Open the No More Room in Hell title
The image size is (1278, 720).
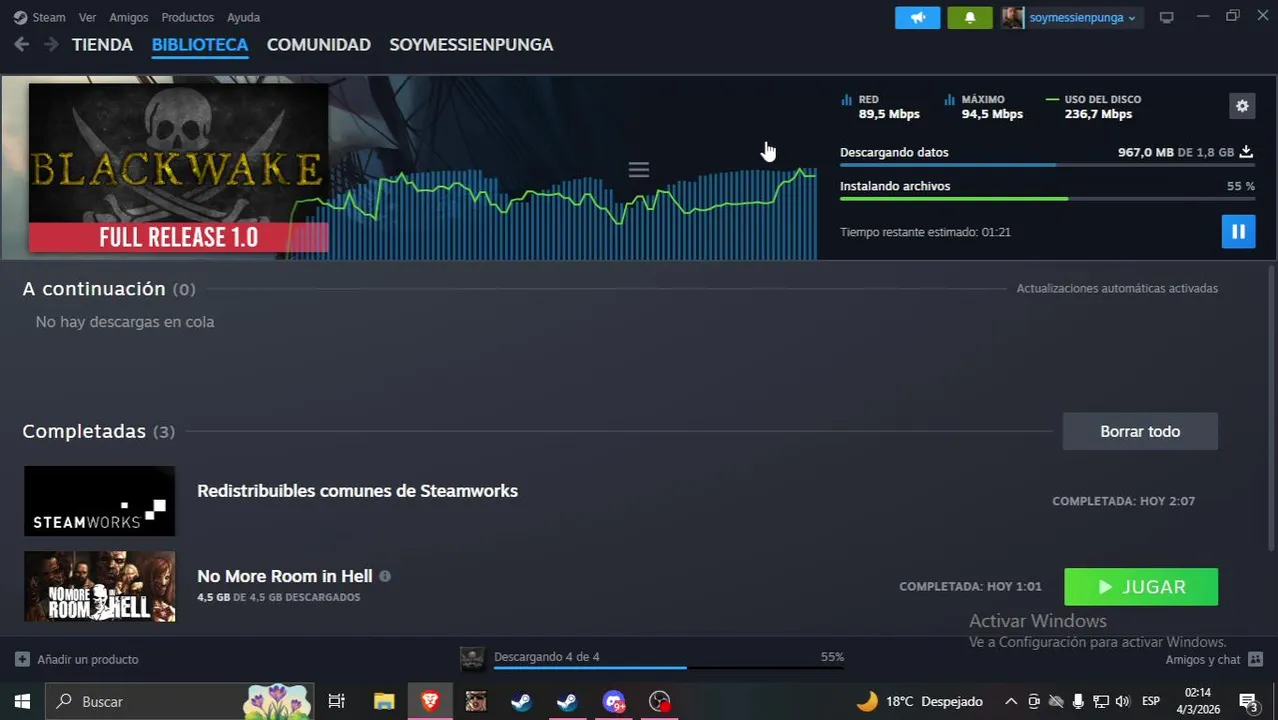[285, 576]
